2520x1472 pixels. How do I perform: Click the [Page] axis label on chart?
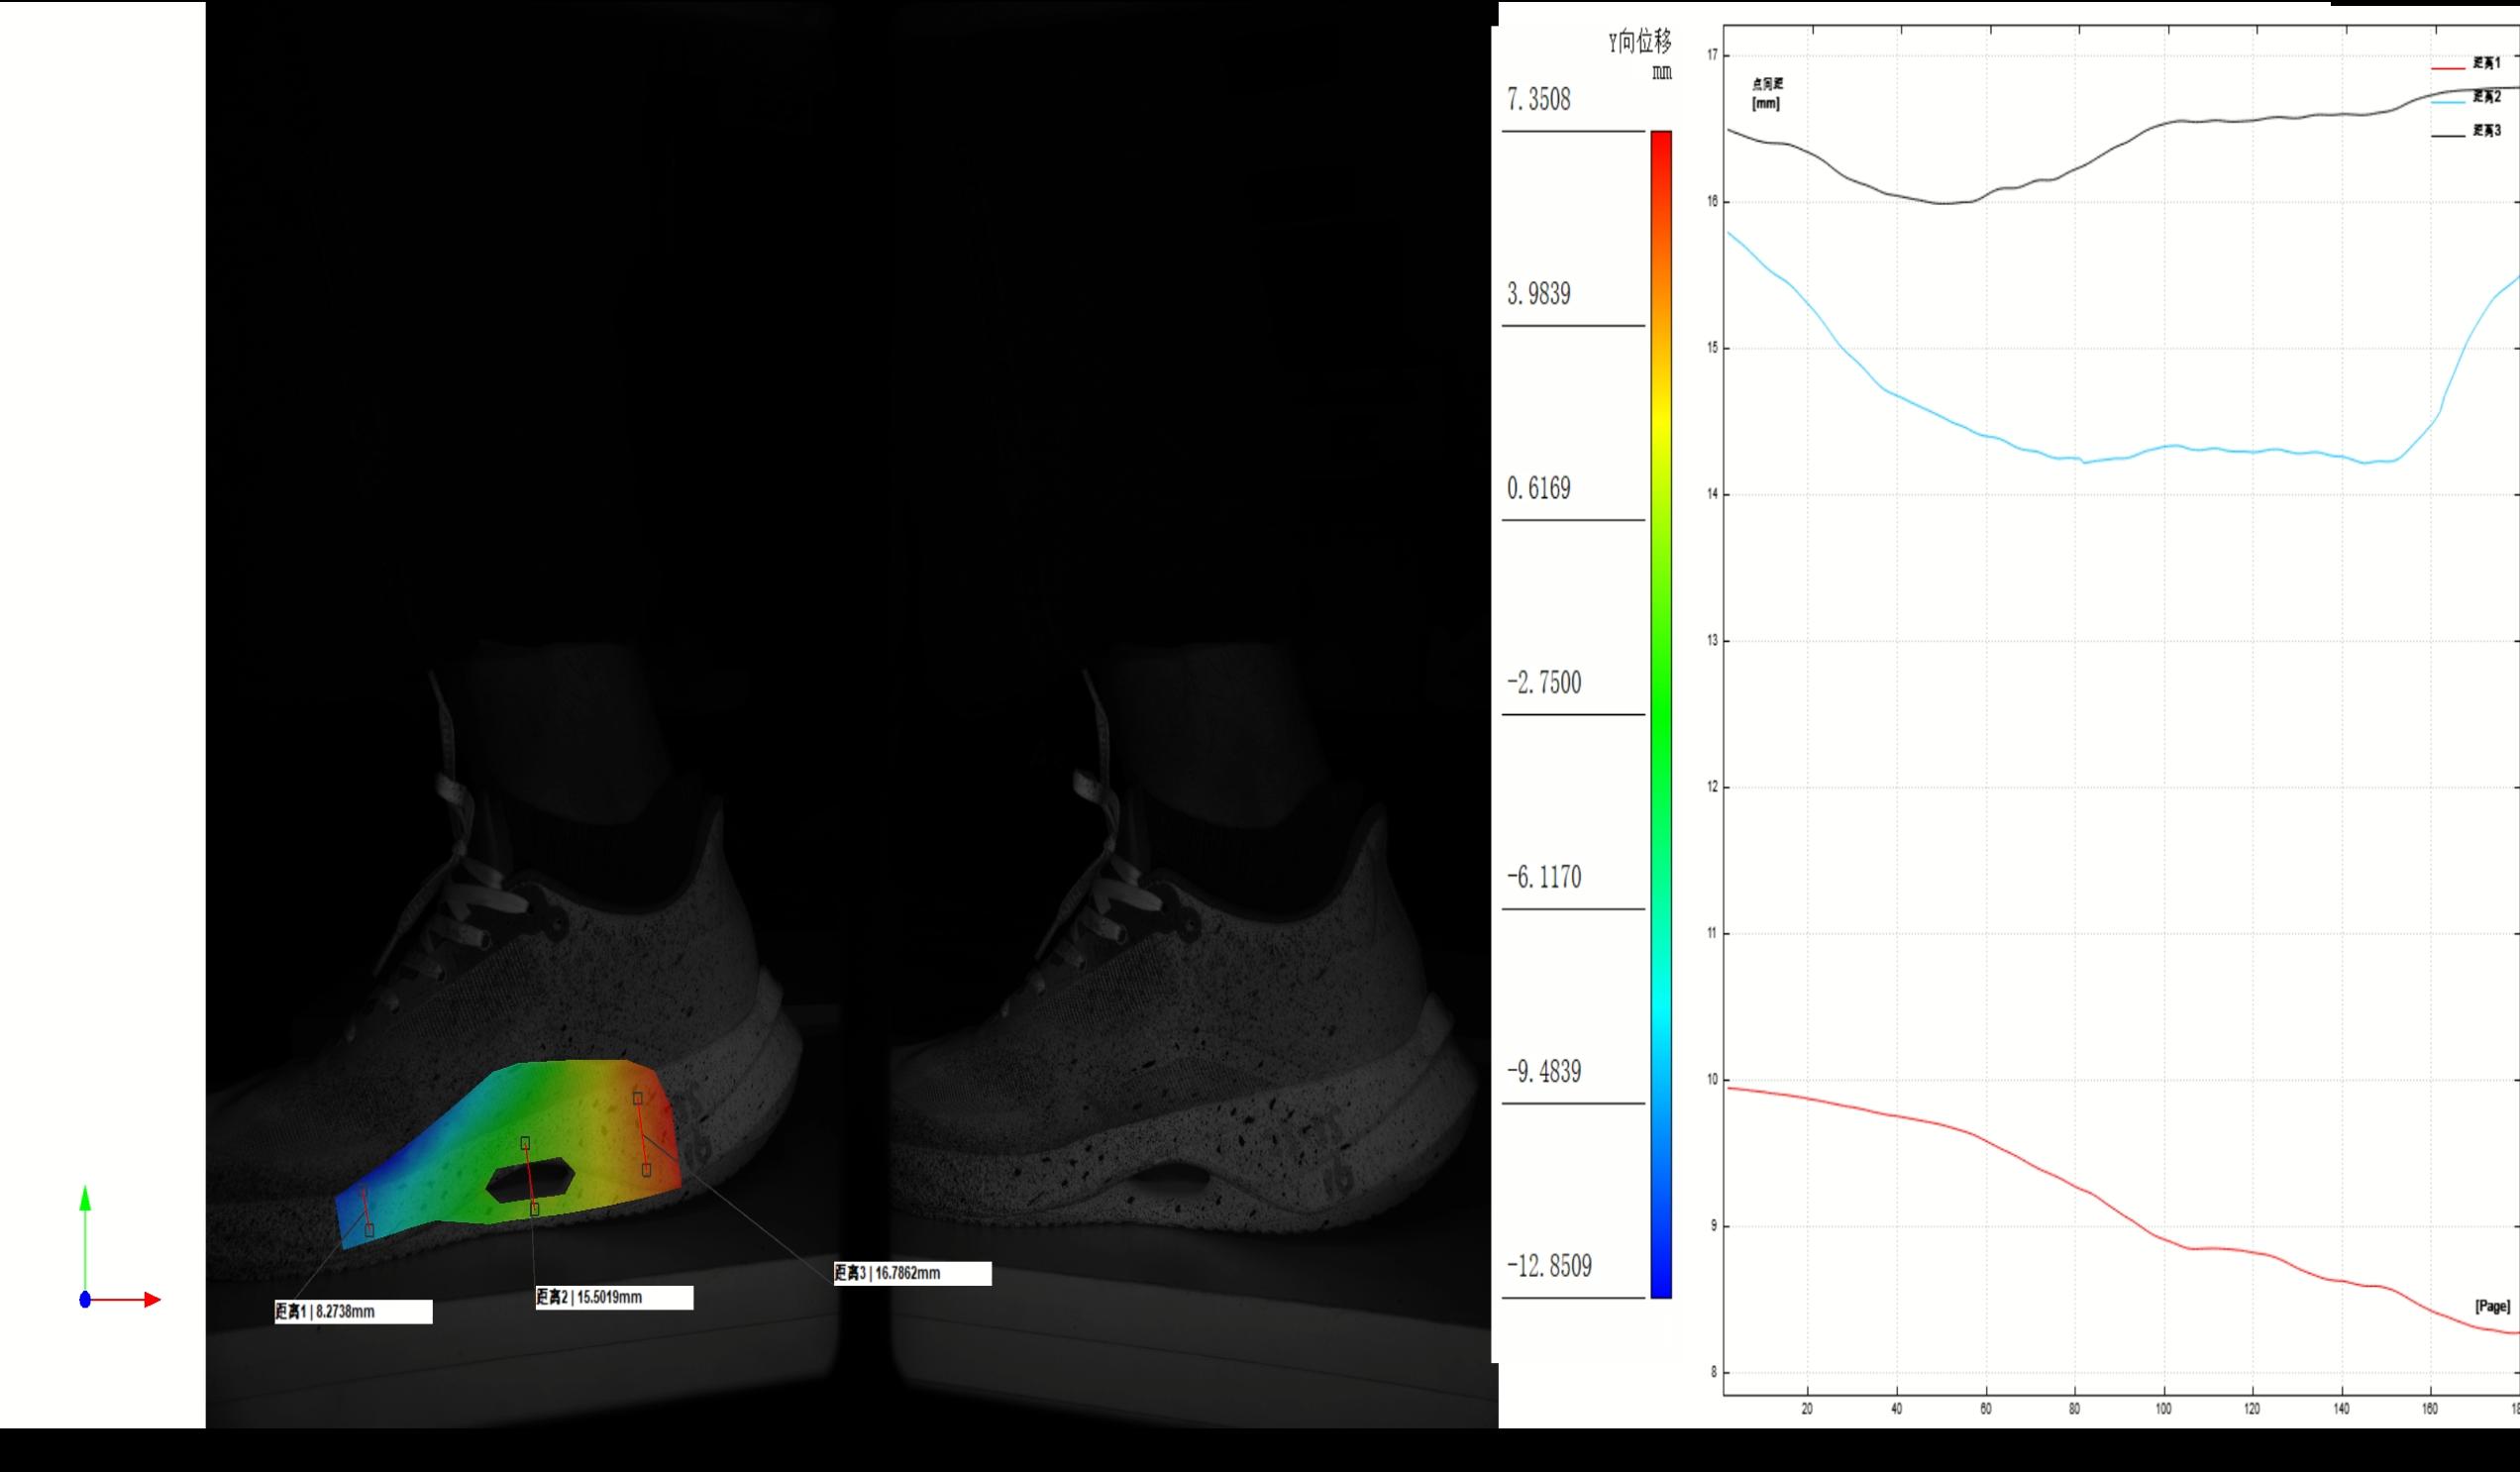[2492, 1306]
